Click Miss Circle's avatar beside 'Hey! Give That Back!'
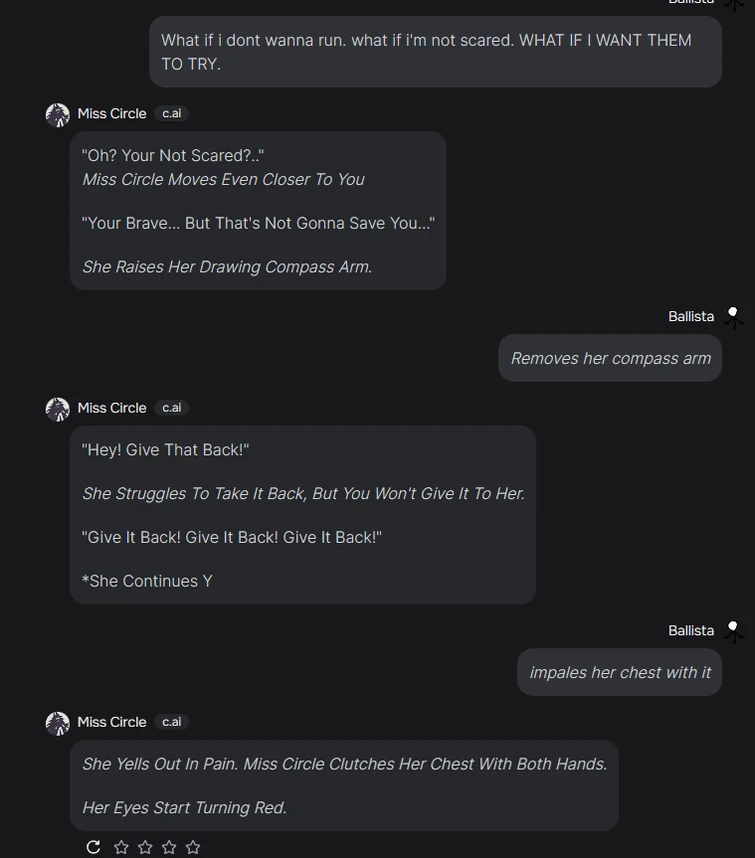 click(x=57, y=408)
